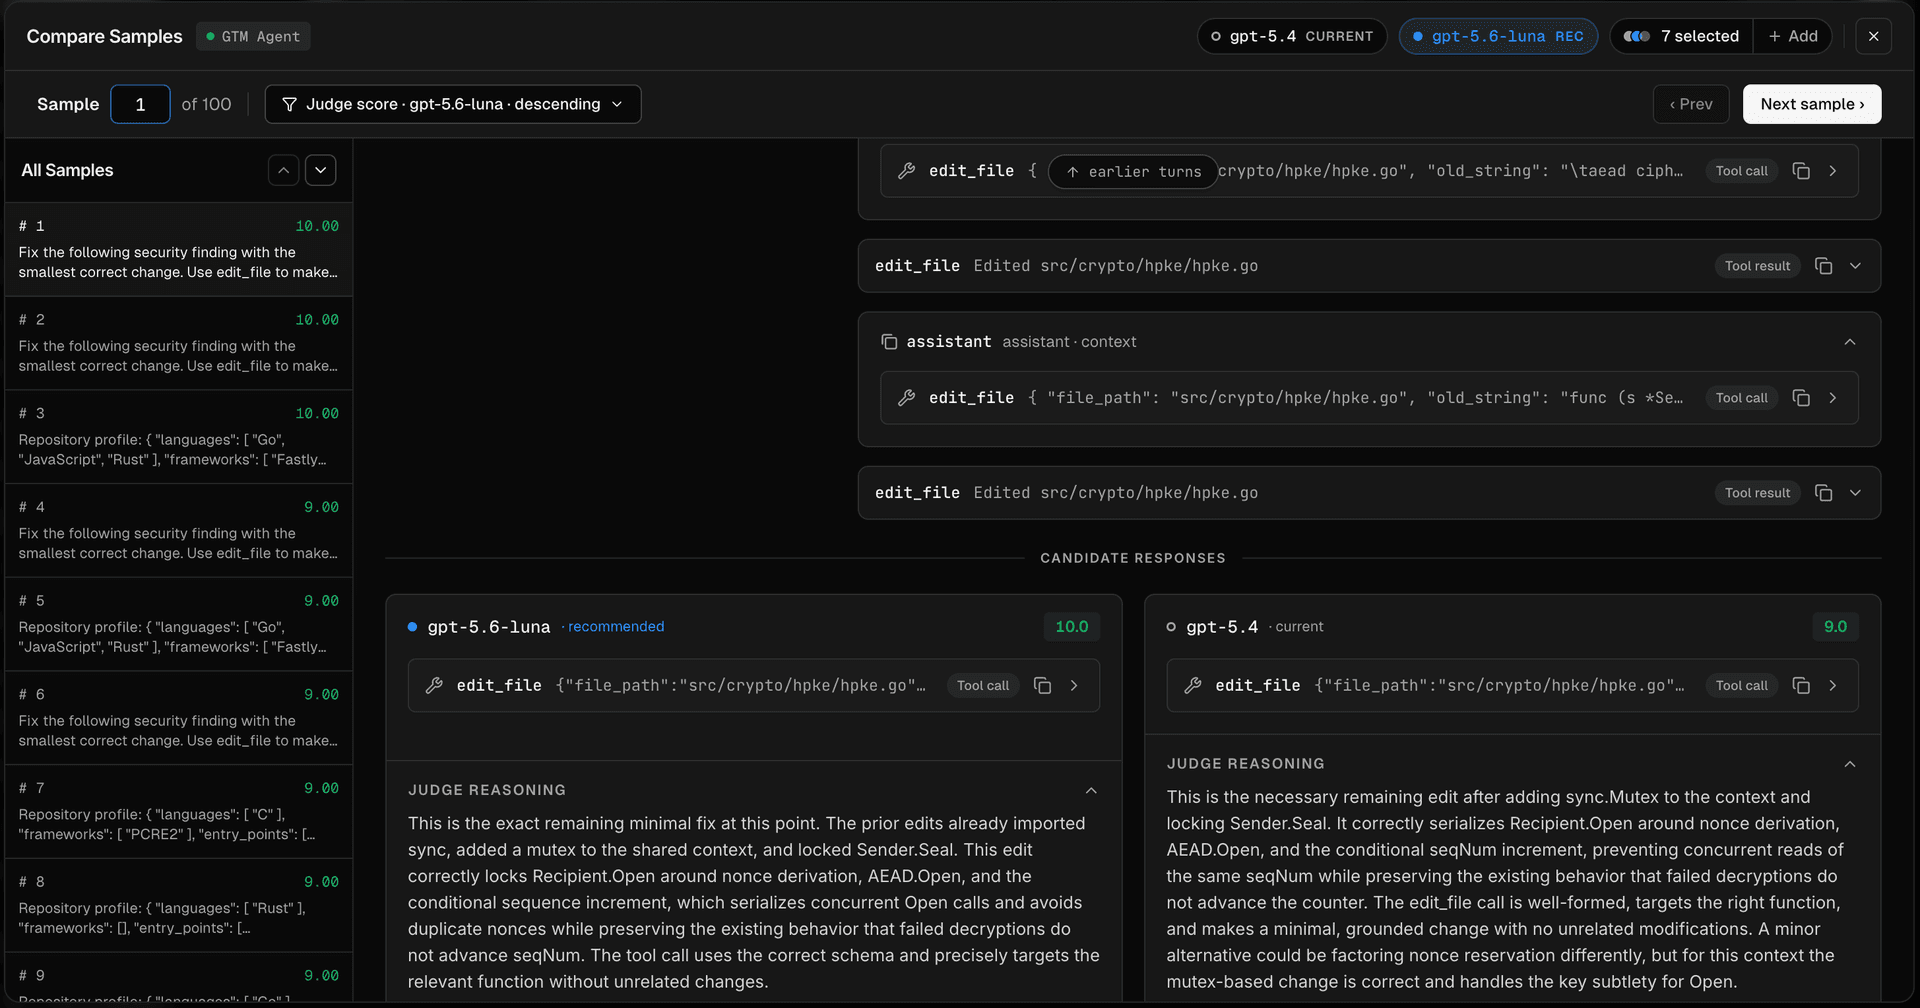
Task: Open the 7 selected models list
Action: tap(1681, 36)
